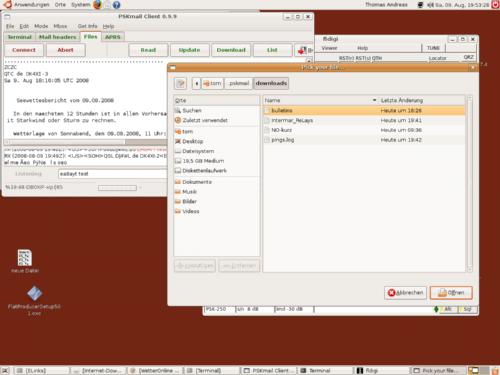Click the blue Help icon in top panel

coord(116,5)
